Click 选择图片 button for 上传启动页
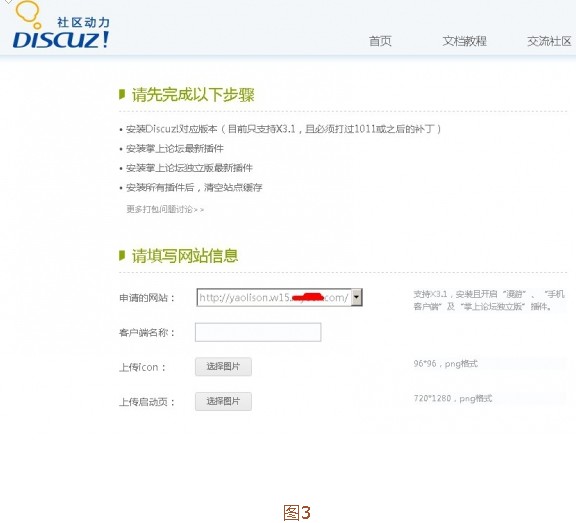Screen dimensions: 576x523 [x=223, y=401]
